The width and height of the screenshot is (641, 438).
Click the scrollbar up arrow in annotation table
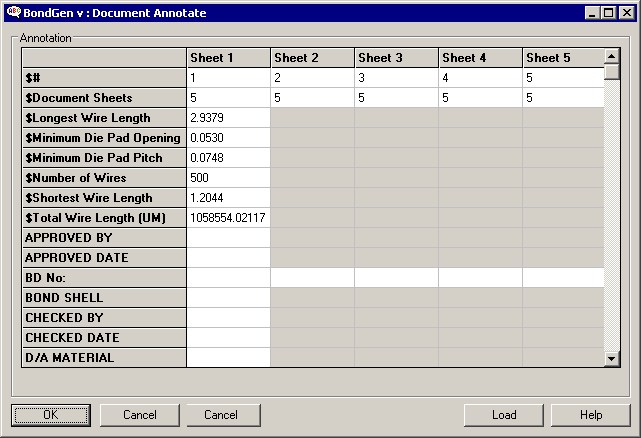(x=612, y=56)
